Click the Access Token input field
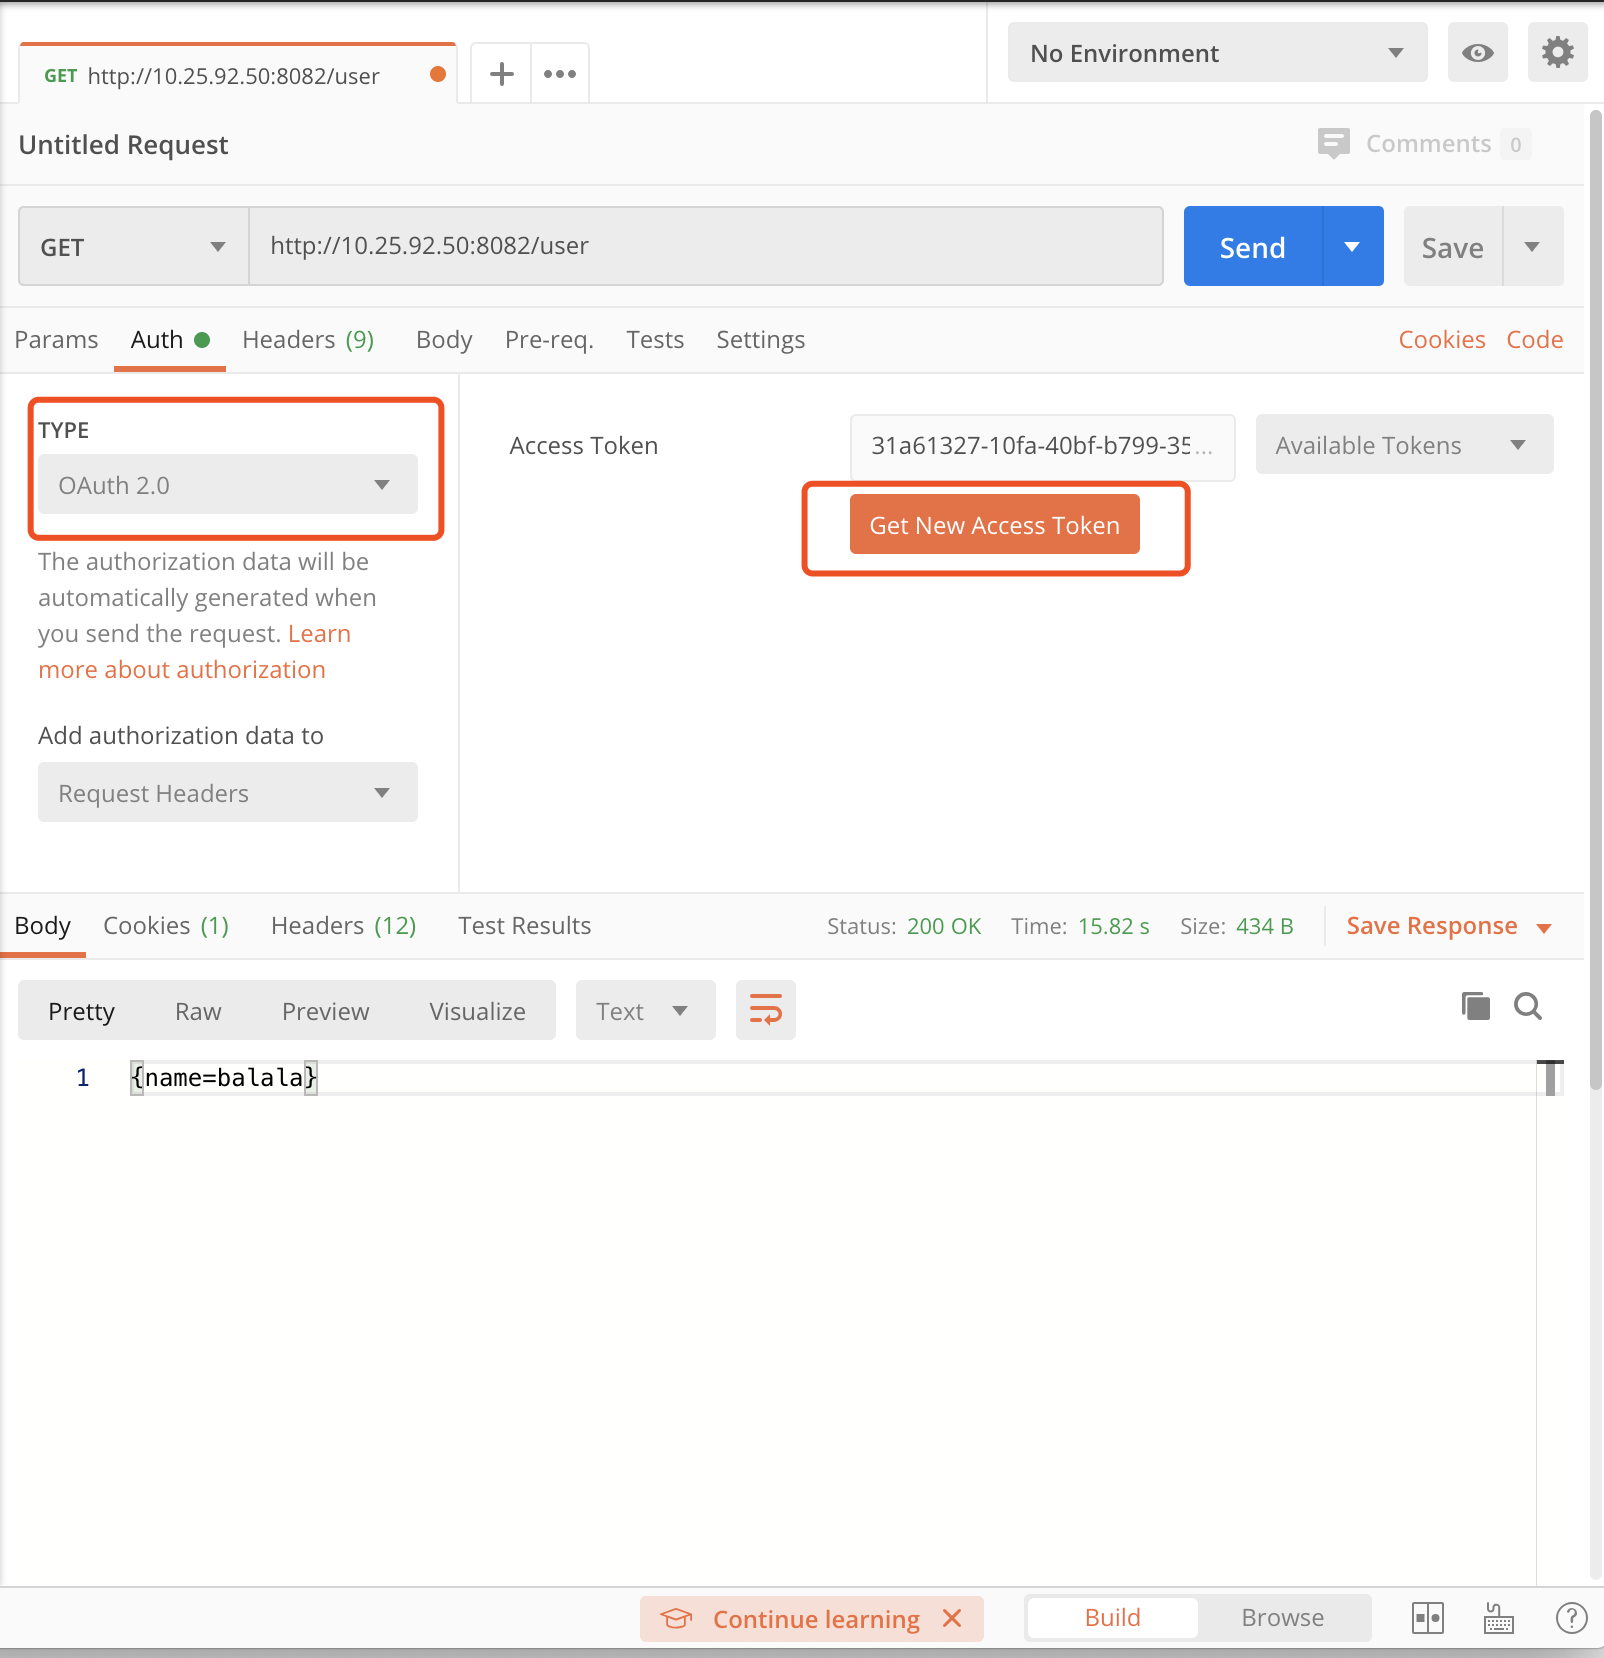The height and width of the screenshot is (1658, 1604). [x=1042, y=446]
